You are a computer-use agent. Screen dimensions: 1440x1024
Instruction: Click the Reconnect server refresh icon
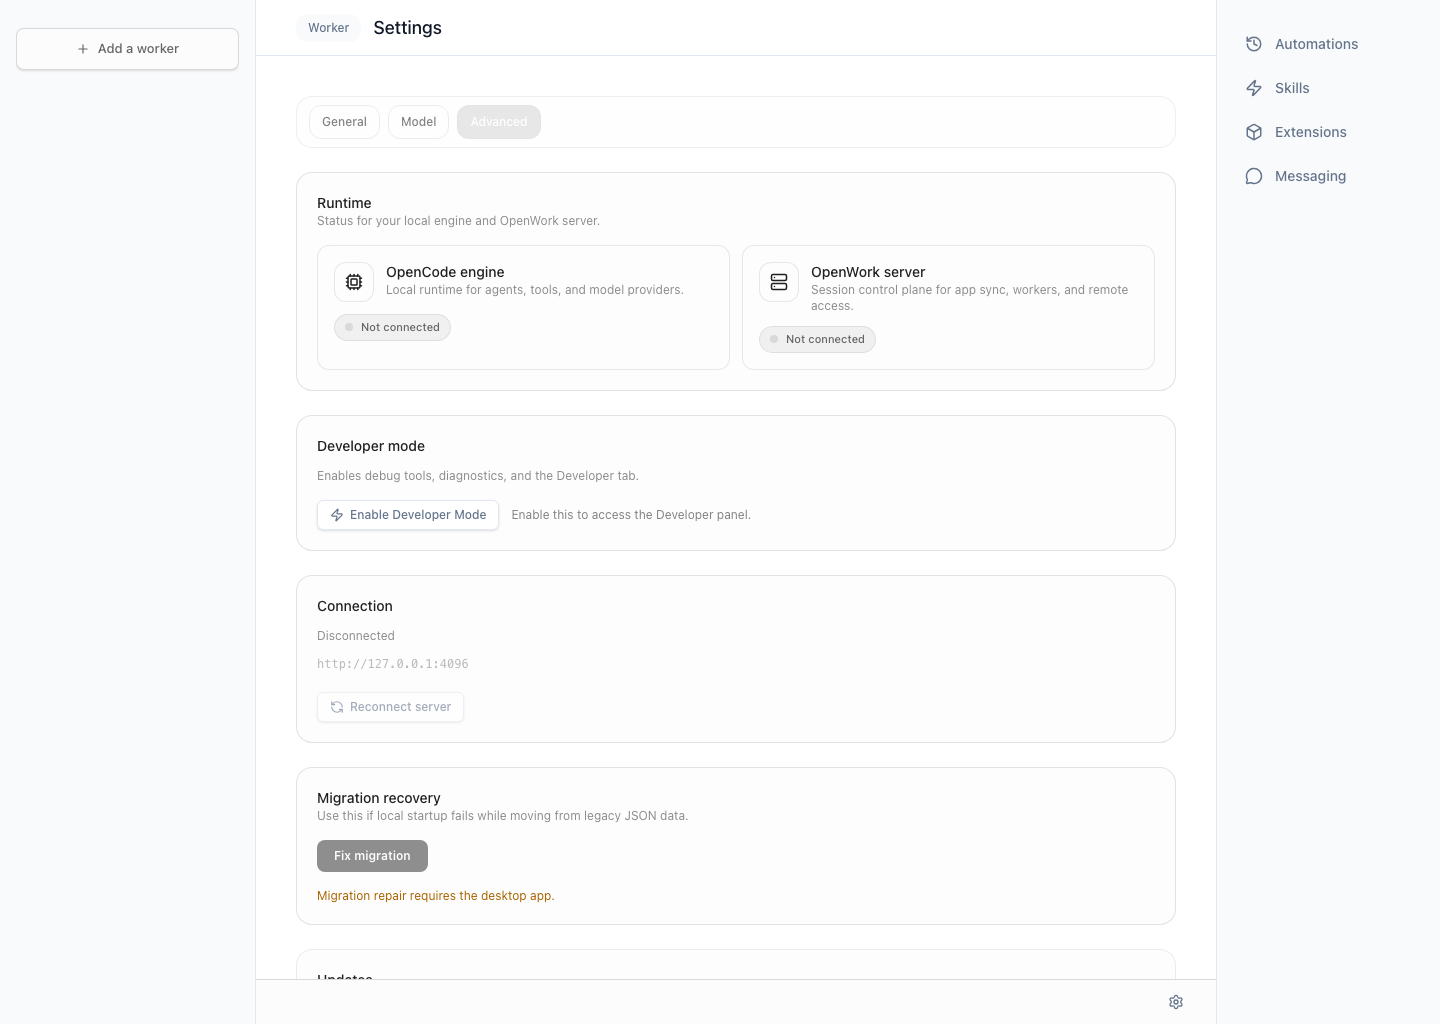(x=337, y=707)
